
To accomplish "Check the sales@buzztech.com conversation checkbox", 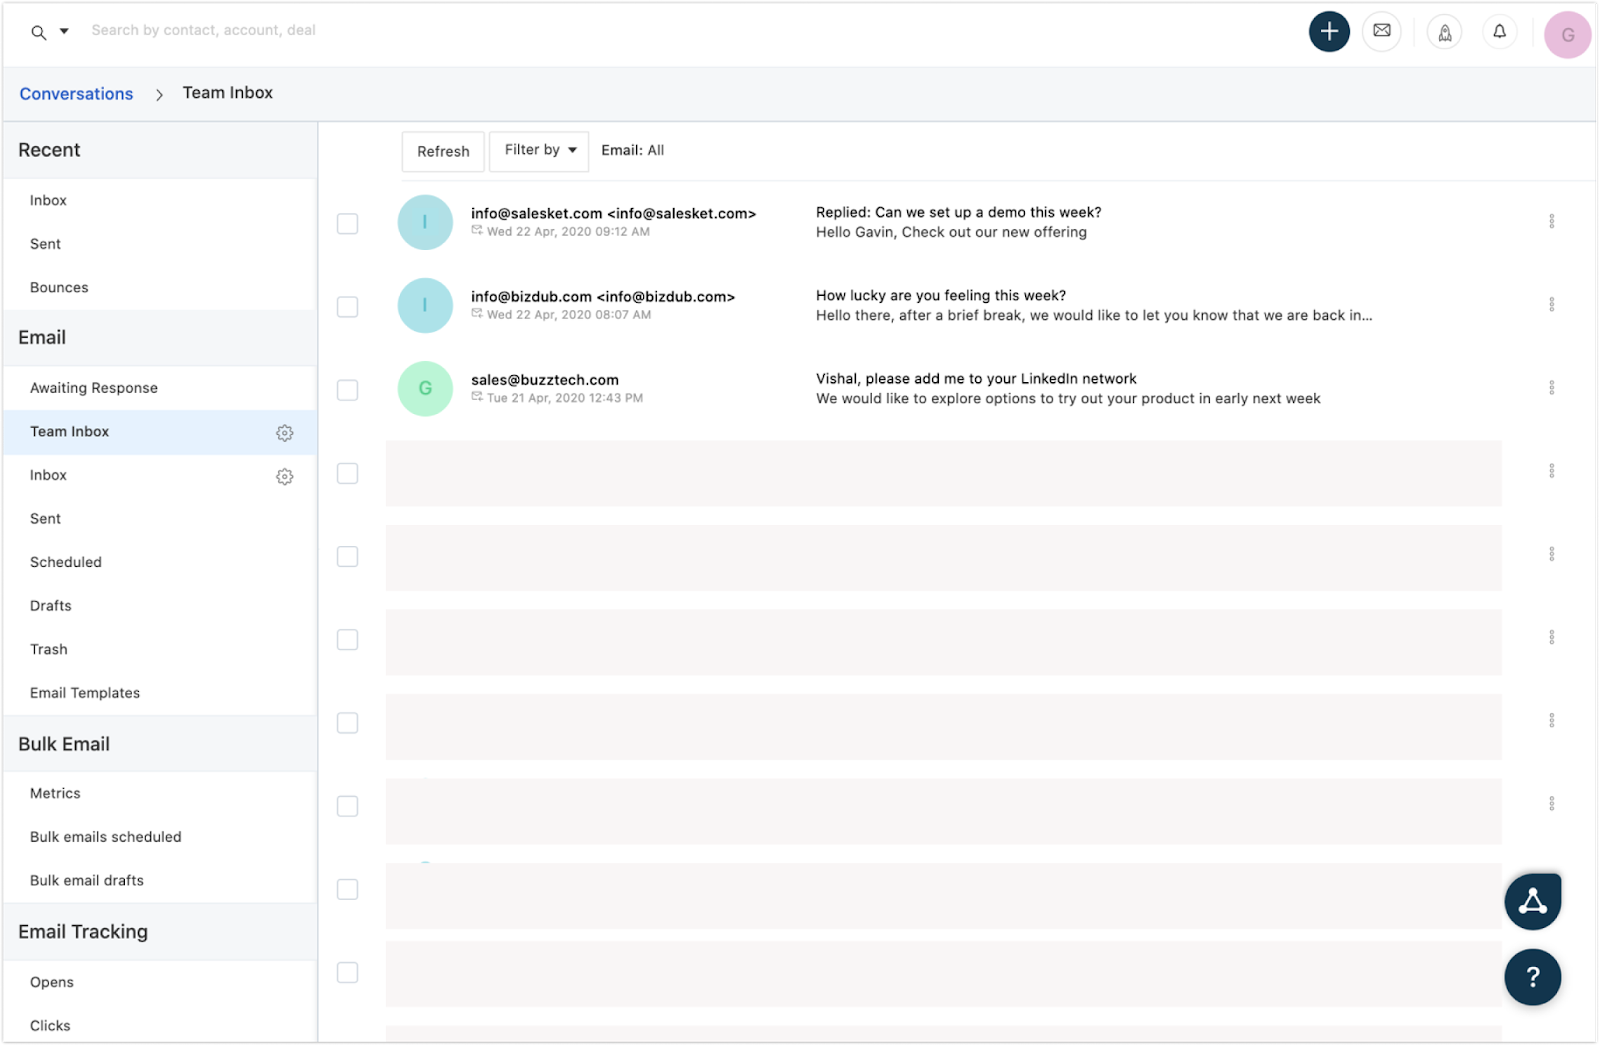I will pos(347,390).
